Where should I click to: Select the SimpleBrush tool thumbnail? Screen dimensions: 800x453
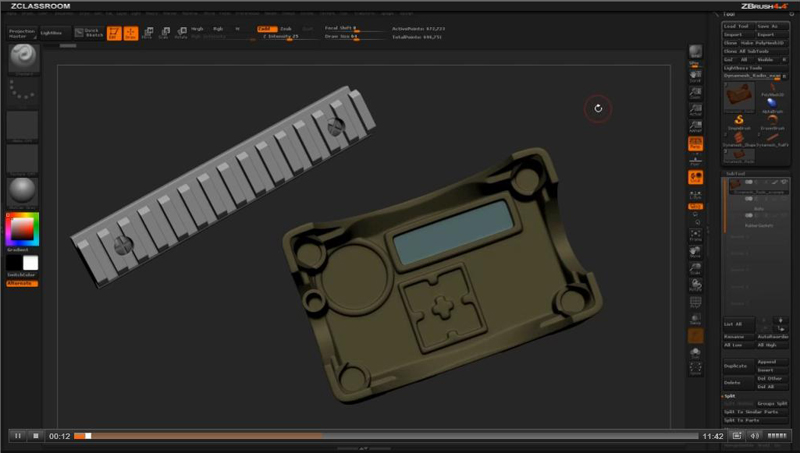(x=738, y=121)
